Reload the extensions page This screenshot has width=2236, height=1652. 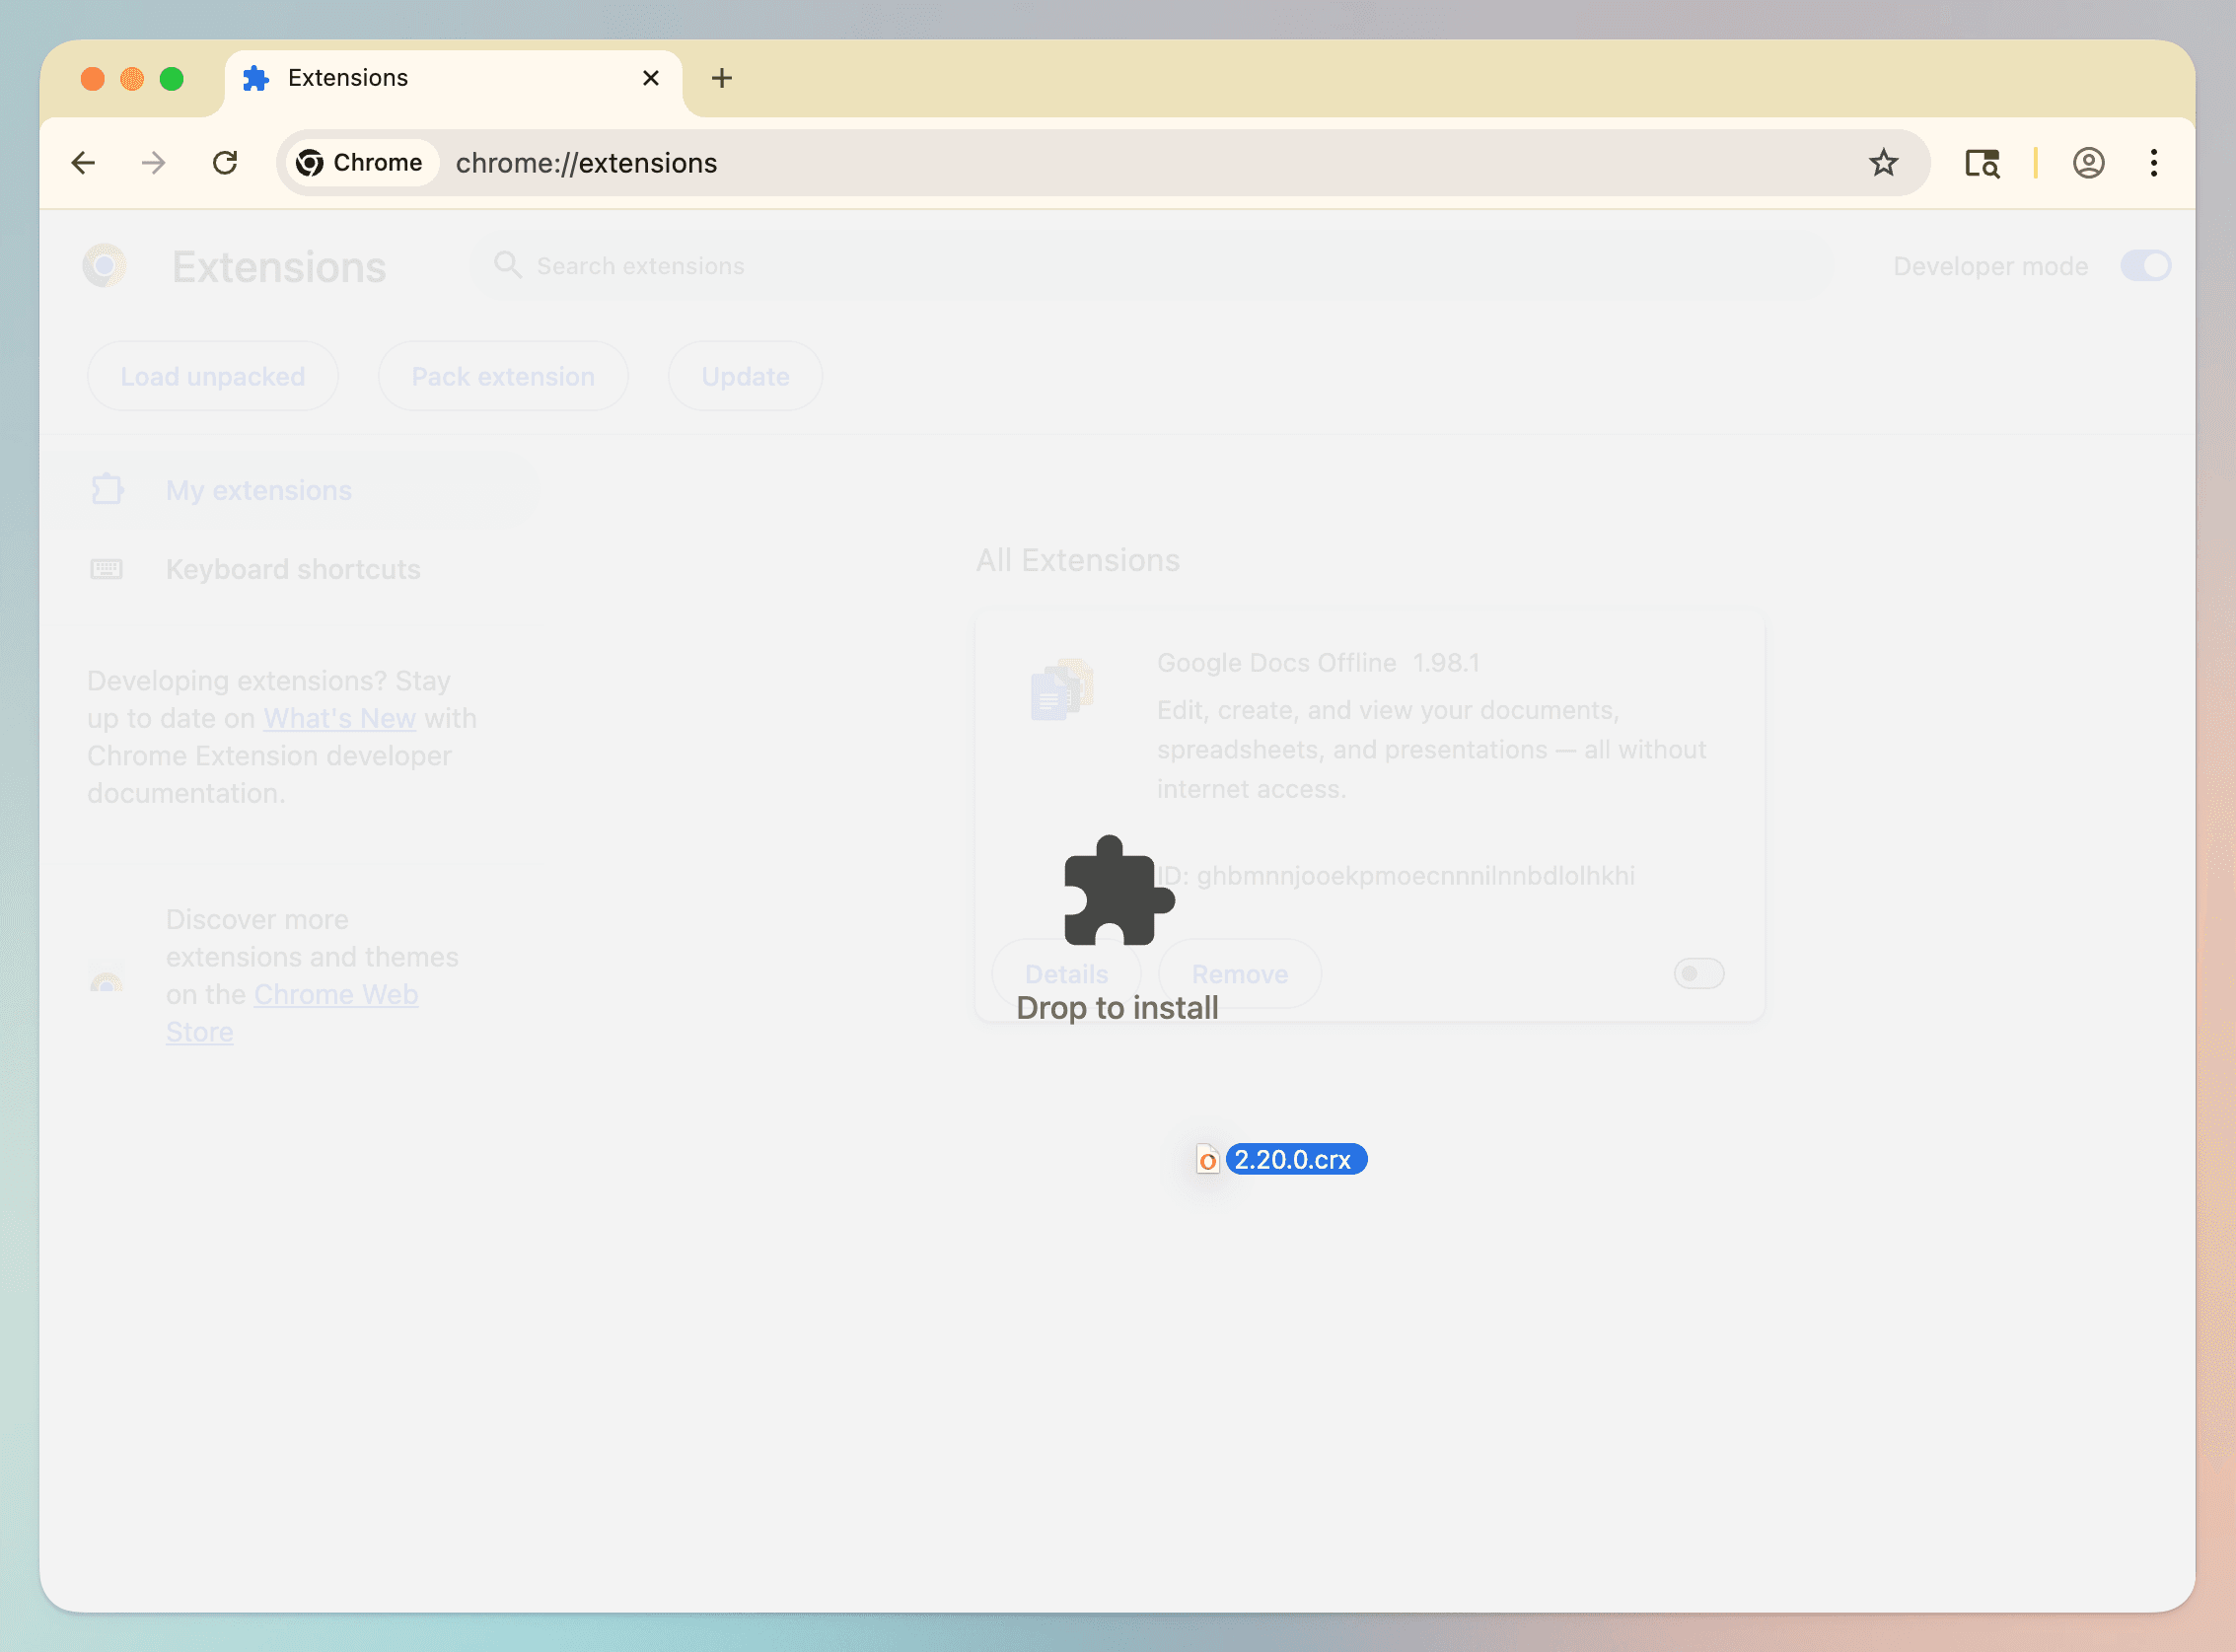(225, 163)
